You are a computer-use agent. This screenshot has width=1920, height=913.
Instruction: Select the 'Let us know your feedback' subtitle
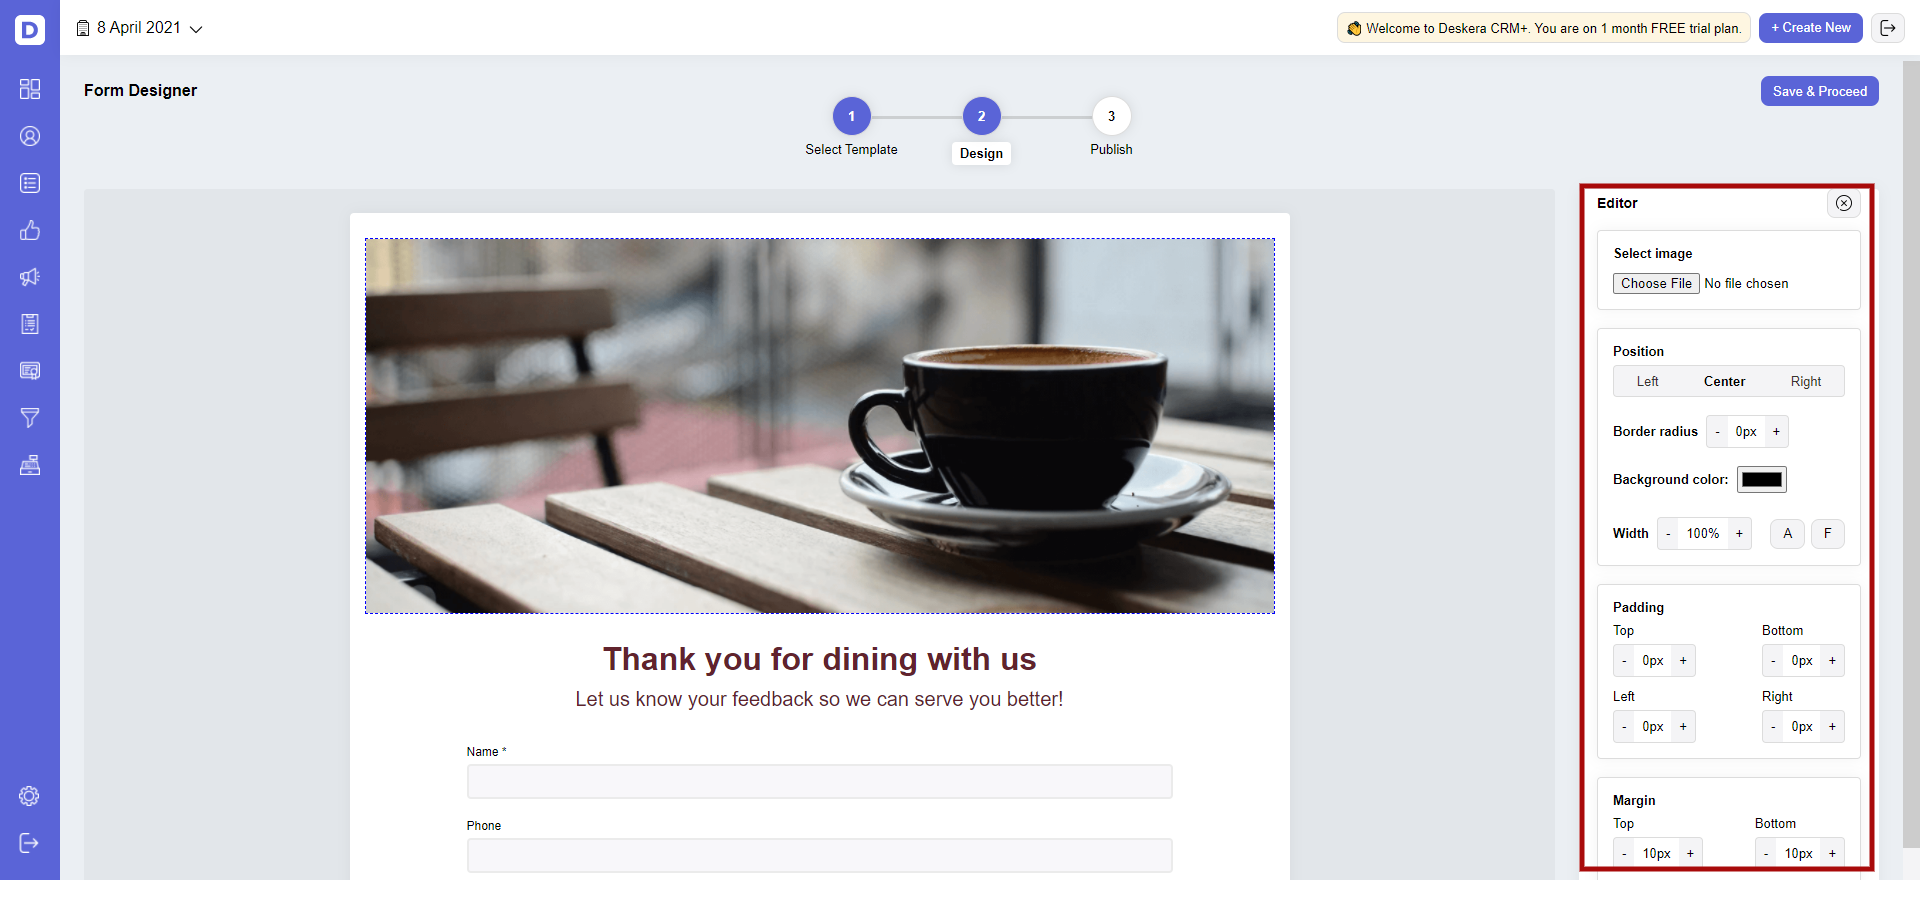pos(819,699)
